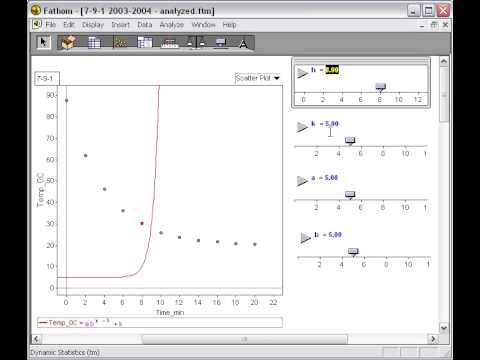This screenshot has height=360, width=480.
Task: Click the new Collection box icon
Action: 68,43
